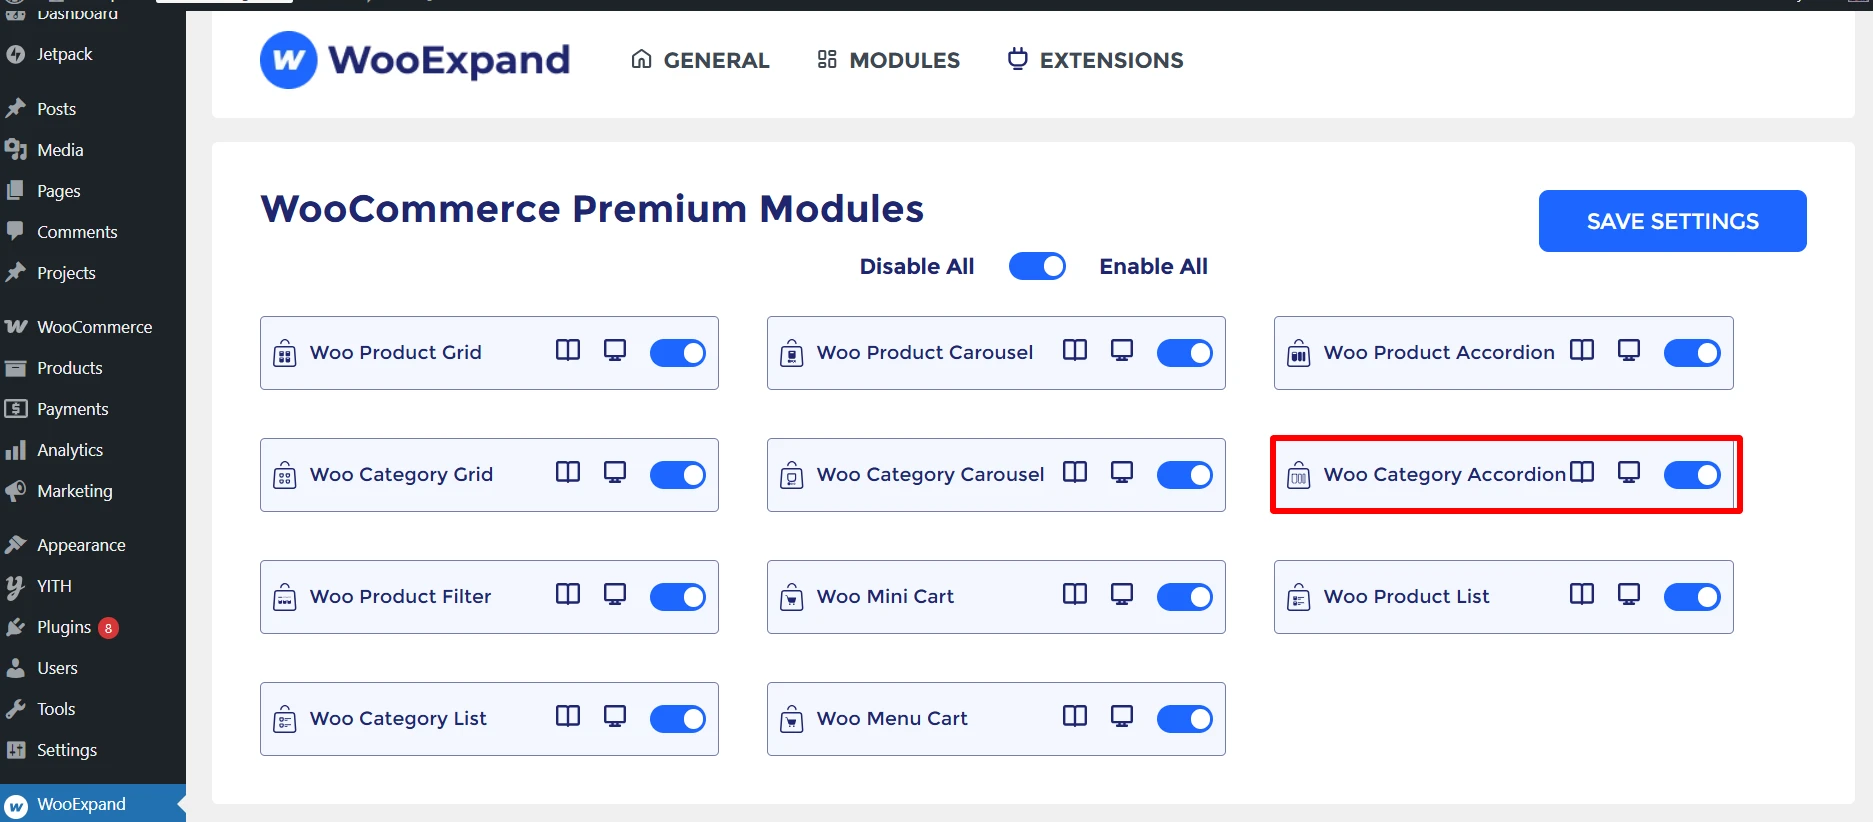Switch to the GENERAL tab
Screen dimensions: 1873x822
point(700,60)
